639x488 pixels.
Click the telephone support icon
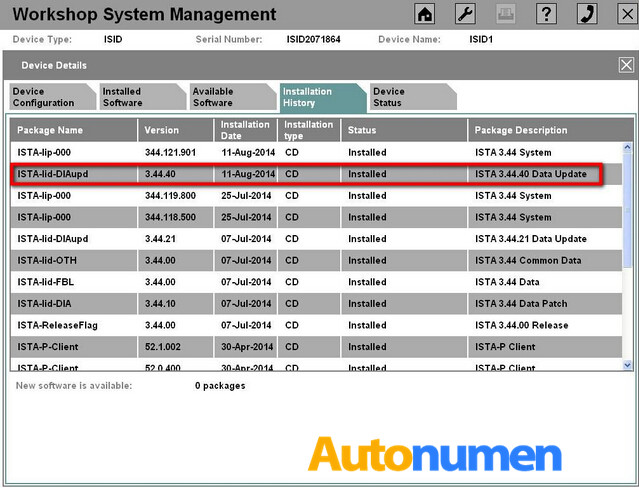[x=587, y=14]
